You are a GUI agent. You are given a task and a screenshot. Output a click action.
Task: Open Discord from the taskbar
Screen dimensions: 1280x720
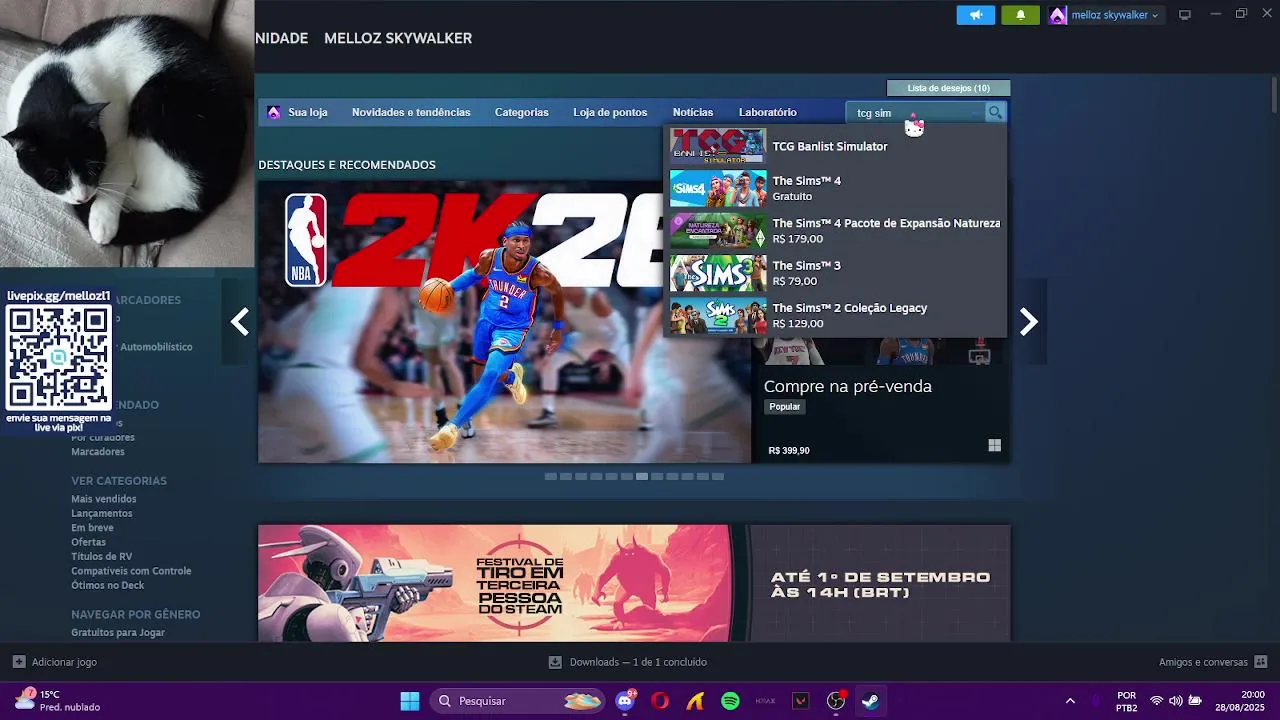625,701
